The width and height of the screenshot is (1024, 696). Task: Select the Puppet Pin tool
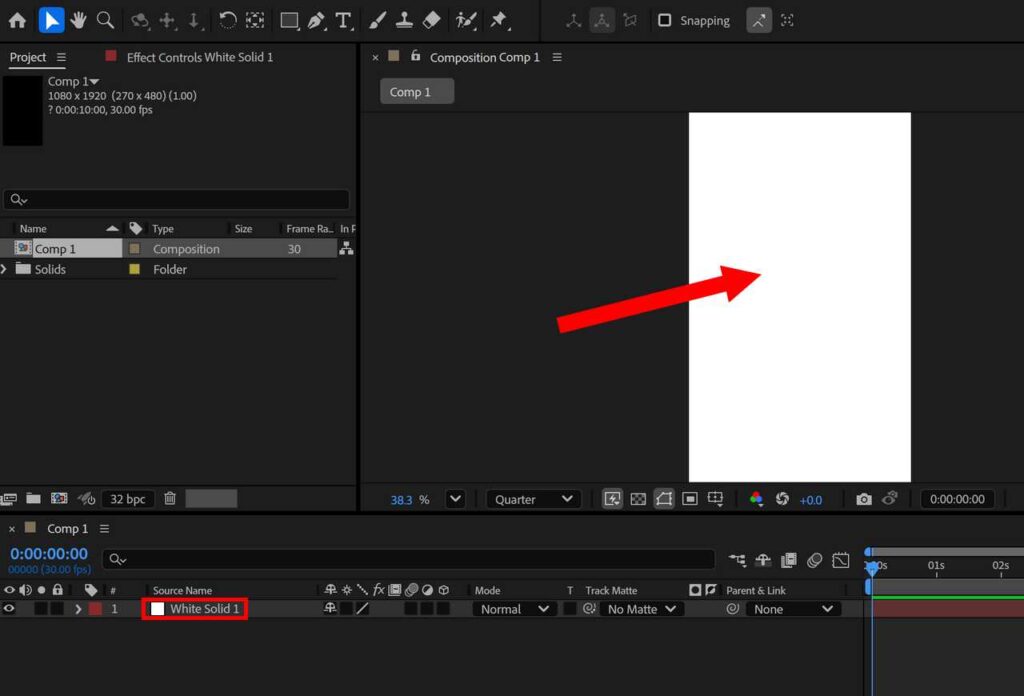pyautogui.click(x=499, y=20)
